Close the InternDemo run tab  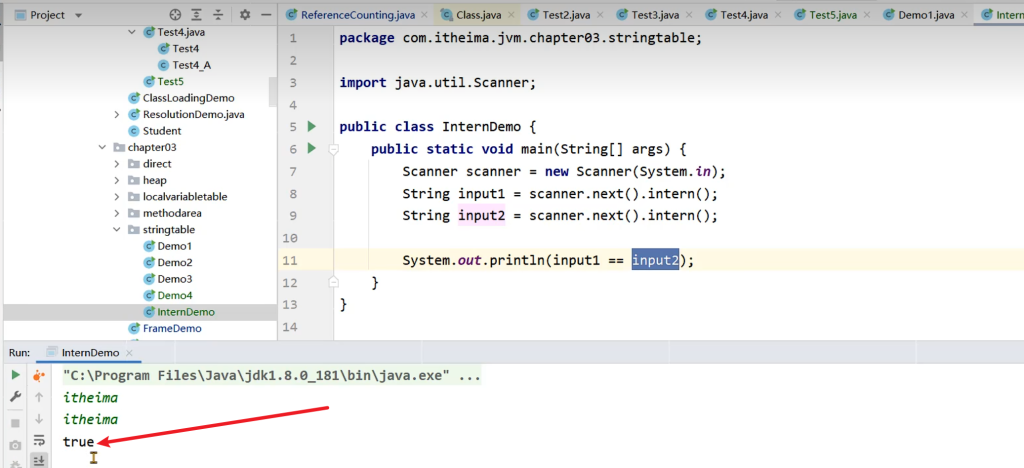(129, 353)
